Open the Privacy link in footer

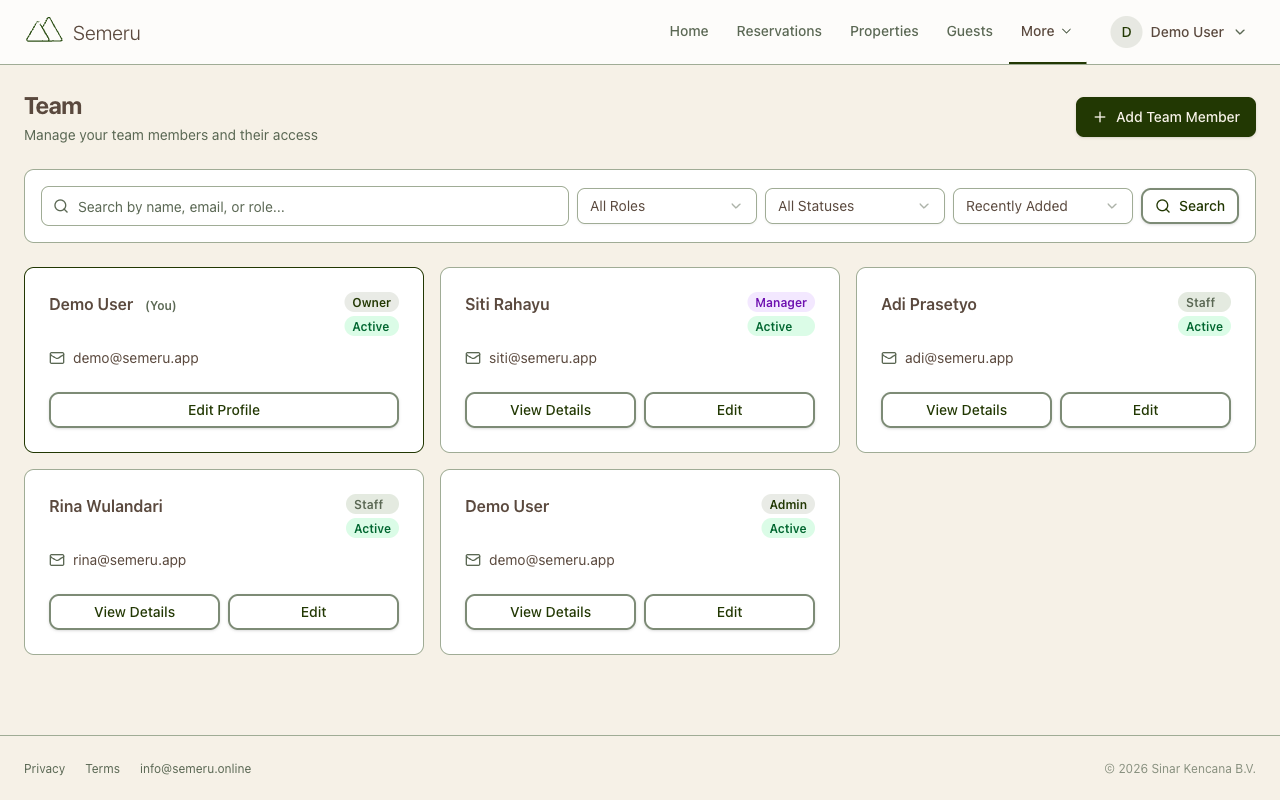(x=44, y=769)
